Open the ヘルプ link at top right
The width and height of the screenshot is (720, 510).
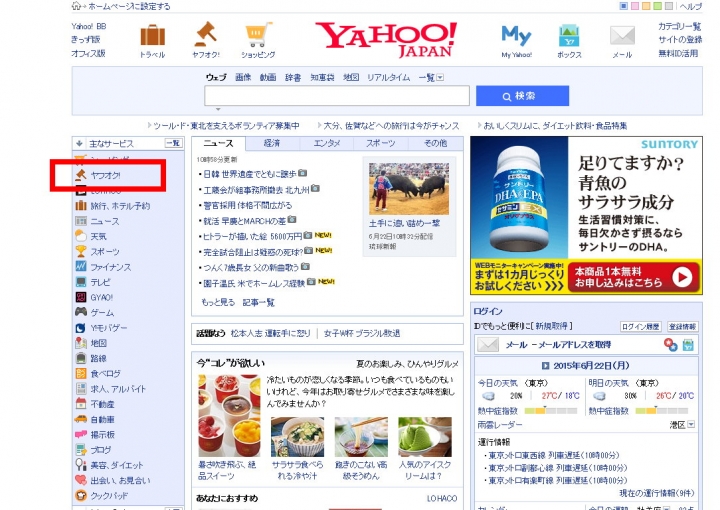(x=691, y=6)
